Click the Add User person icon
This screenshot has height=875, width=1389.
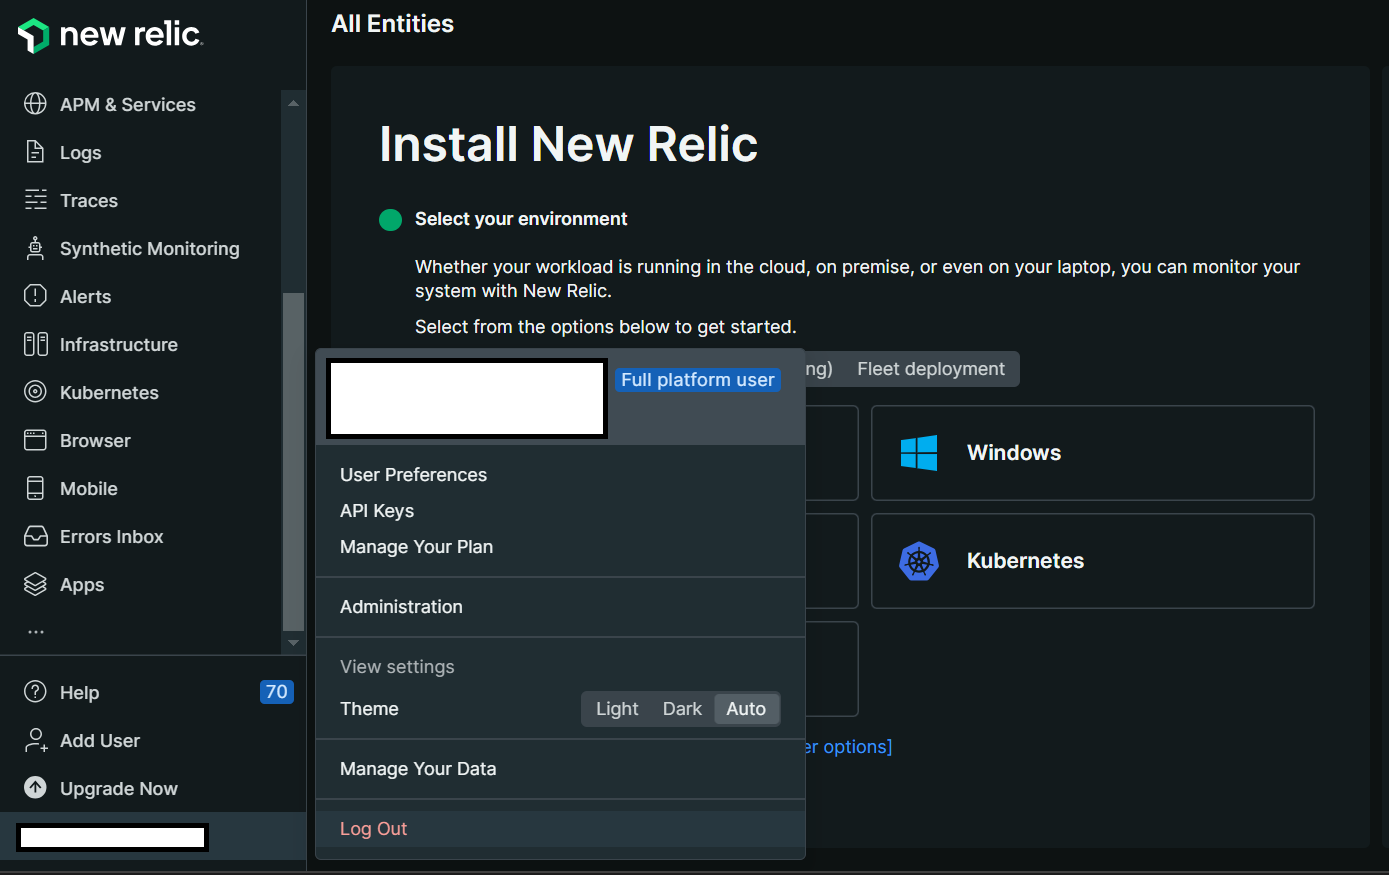pyautogui.click(x=36, y=740)
